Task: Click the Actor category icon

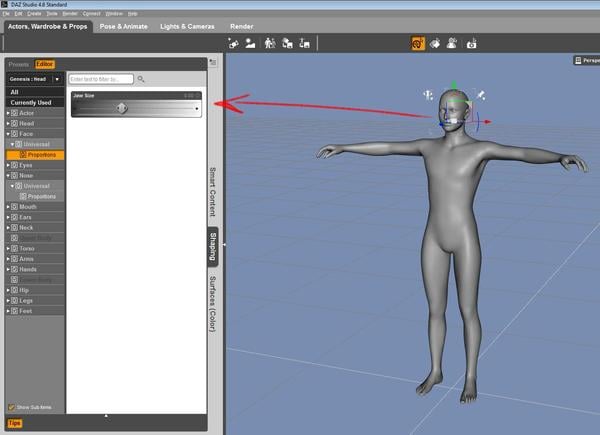Action: click(x=14, y=113)
